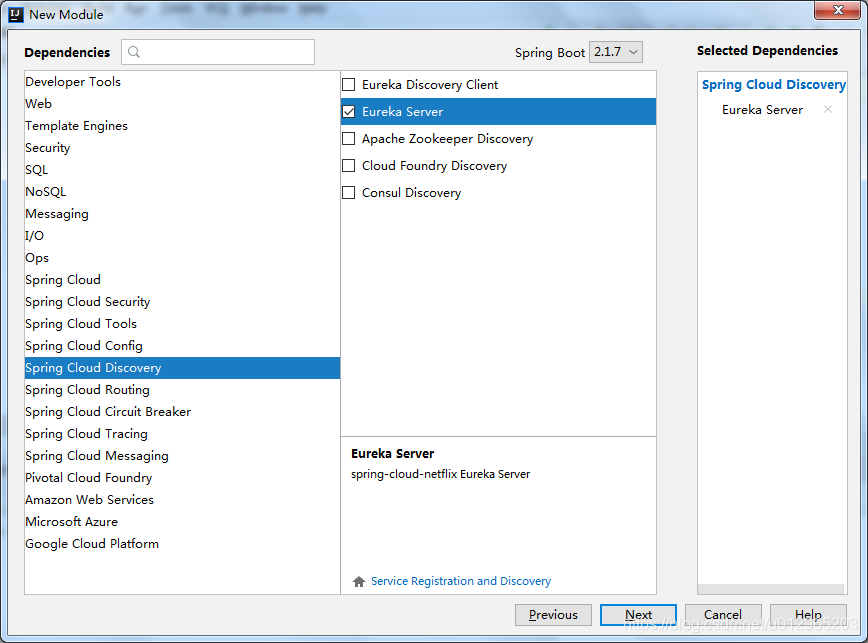
Task: Close the New Module dialog
Action: 838,10
